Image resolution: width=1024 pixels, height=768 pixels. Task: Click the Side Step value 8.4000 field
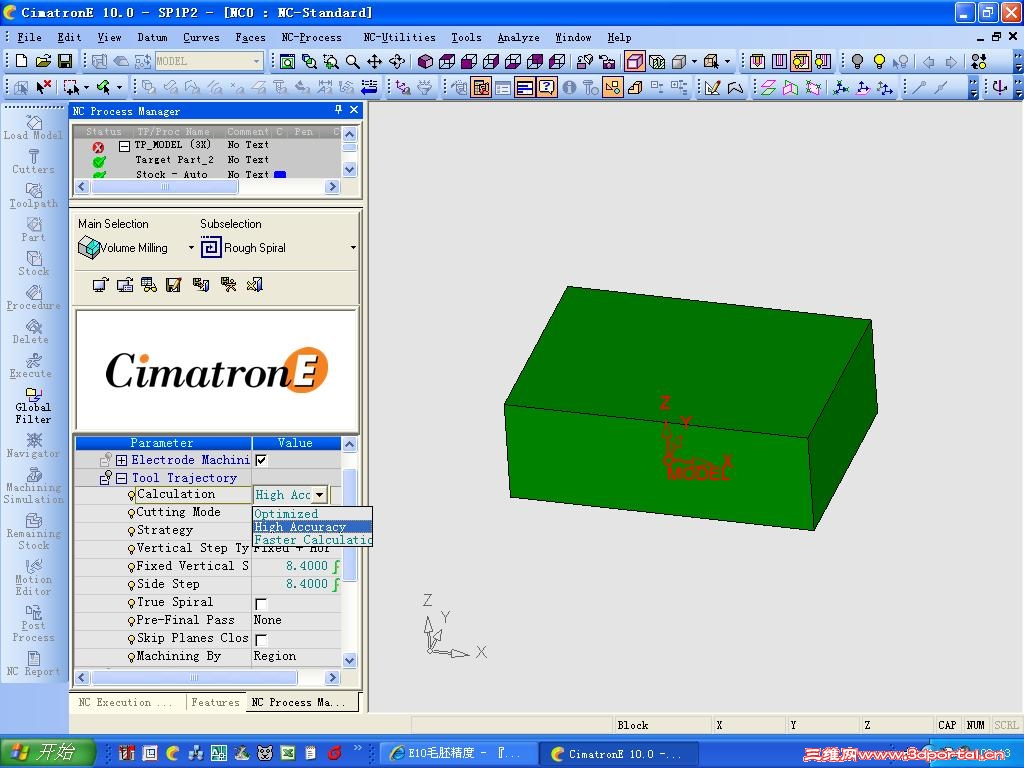pos(296,584)
